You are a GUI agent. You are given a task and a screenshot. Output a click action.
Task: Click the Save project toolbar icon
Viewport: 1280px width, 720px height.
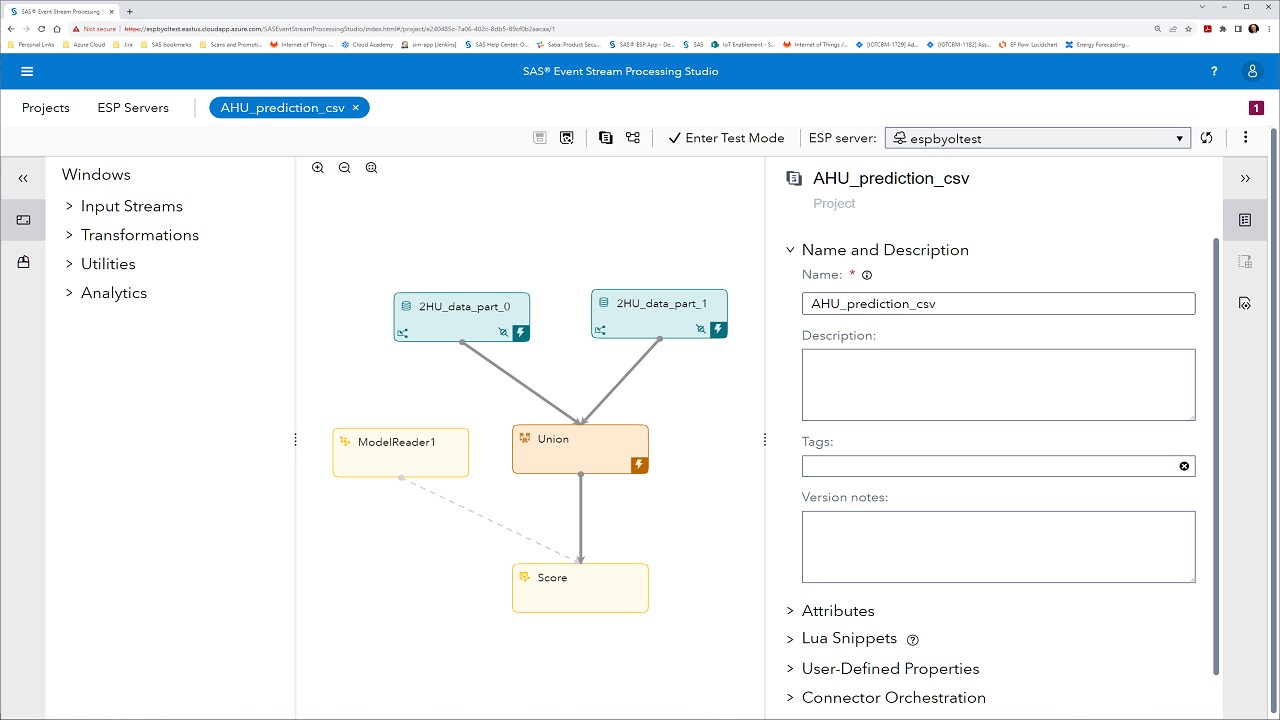point(540,138)
